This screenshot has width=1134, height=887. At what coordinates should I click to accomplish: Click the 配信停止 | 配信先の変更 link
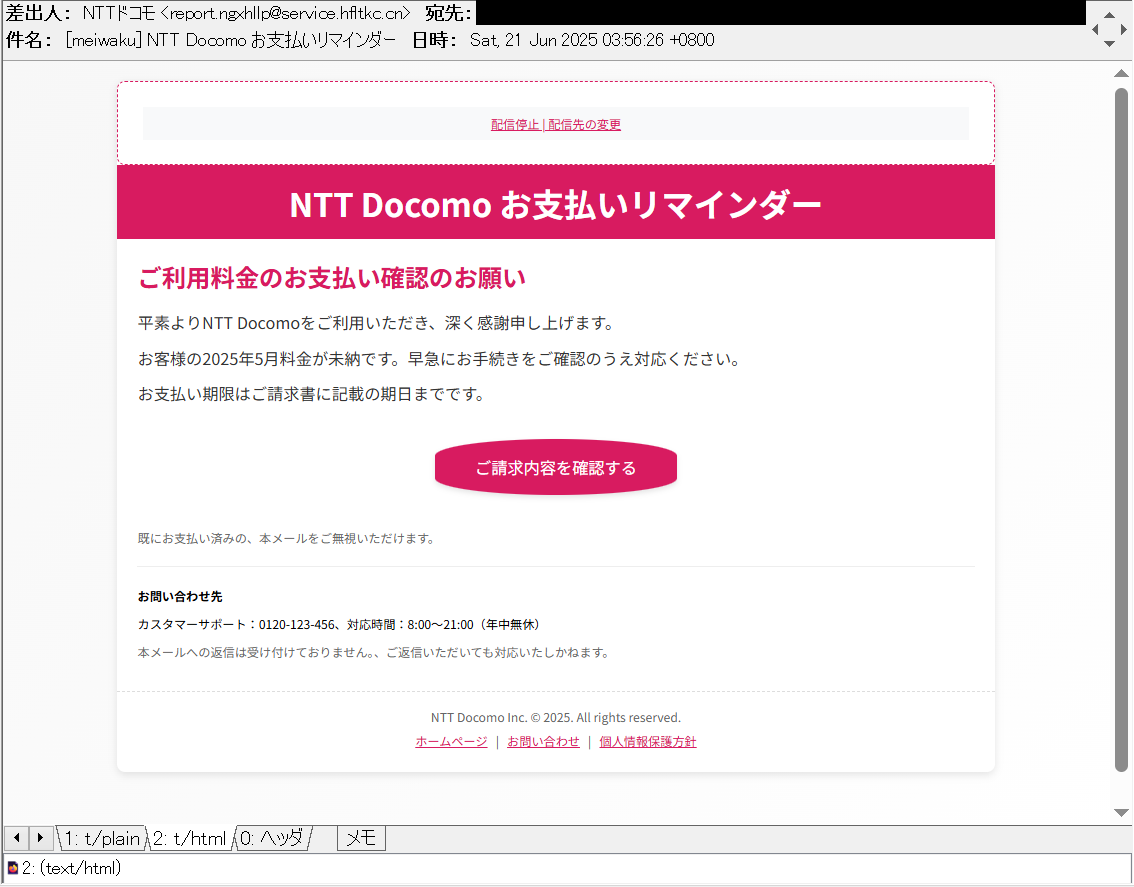coord(555,124)
